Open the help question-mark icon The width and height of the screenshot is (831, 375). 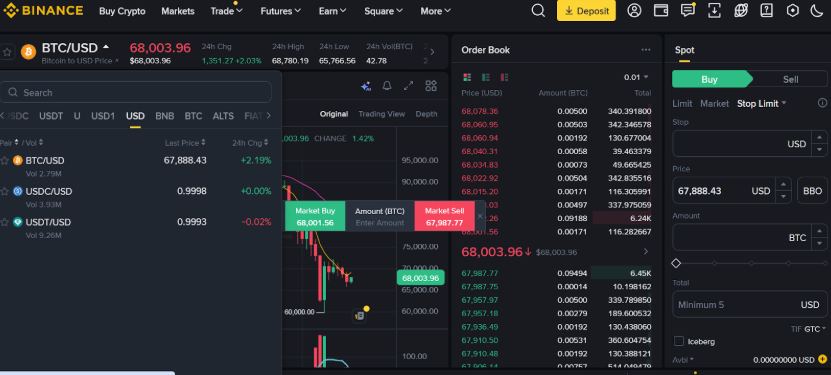coord(766,11)
